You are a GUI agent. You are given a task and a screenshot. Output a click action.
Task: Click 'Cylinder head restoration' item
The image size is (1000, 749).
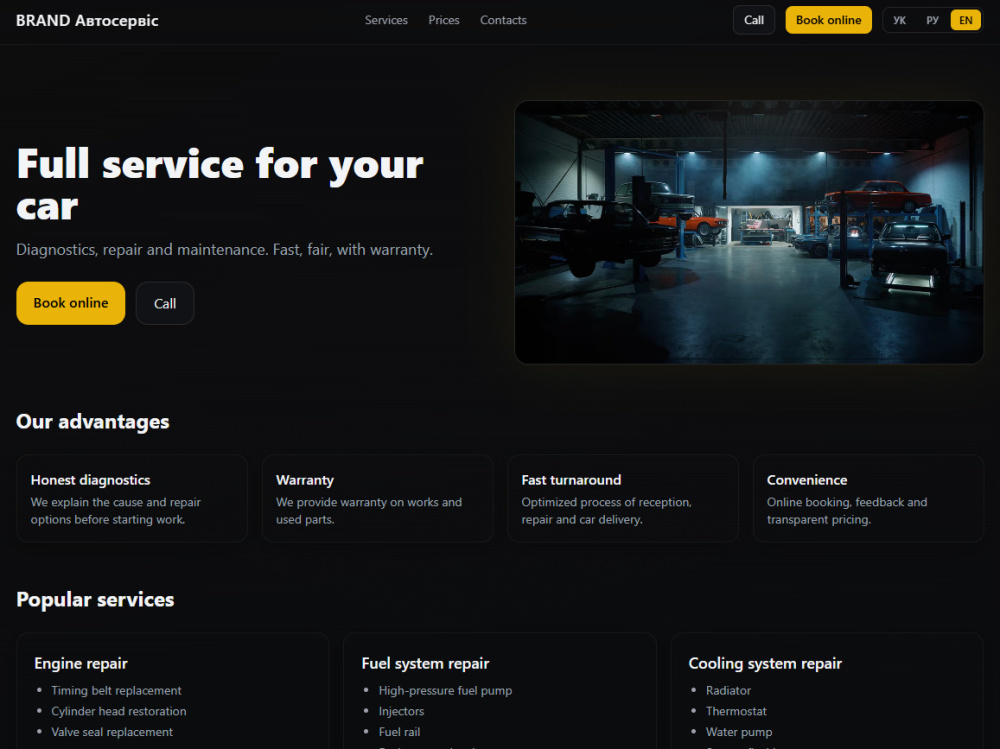click(x=119, y=711)
